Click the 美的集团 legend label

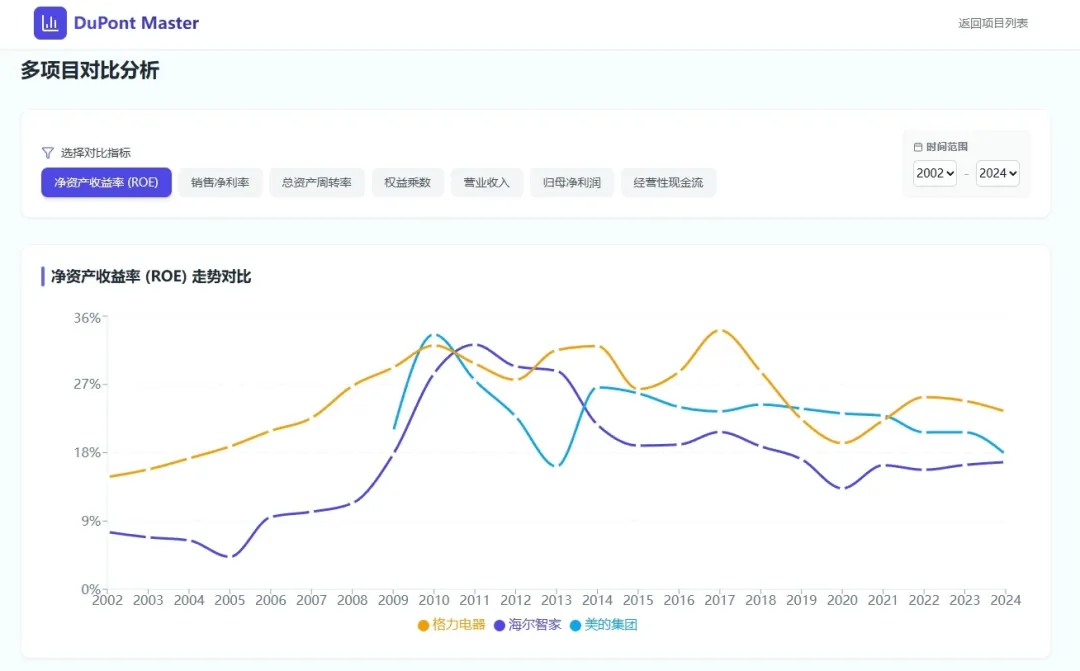611,625
